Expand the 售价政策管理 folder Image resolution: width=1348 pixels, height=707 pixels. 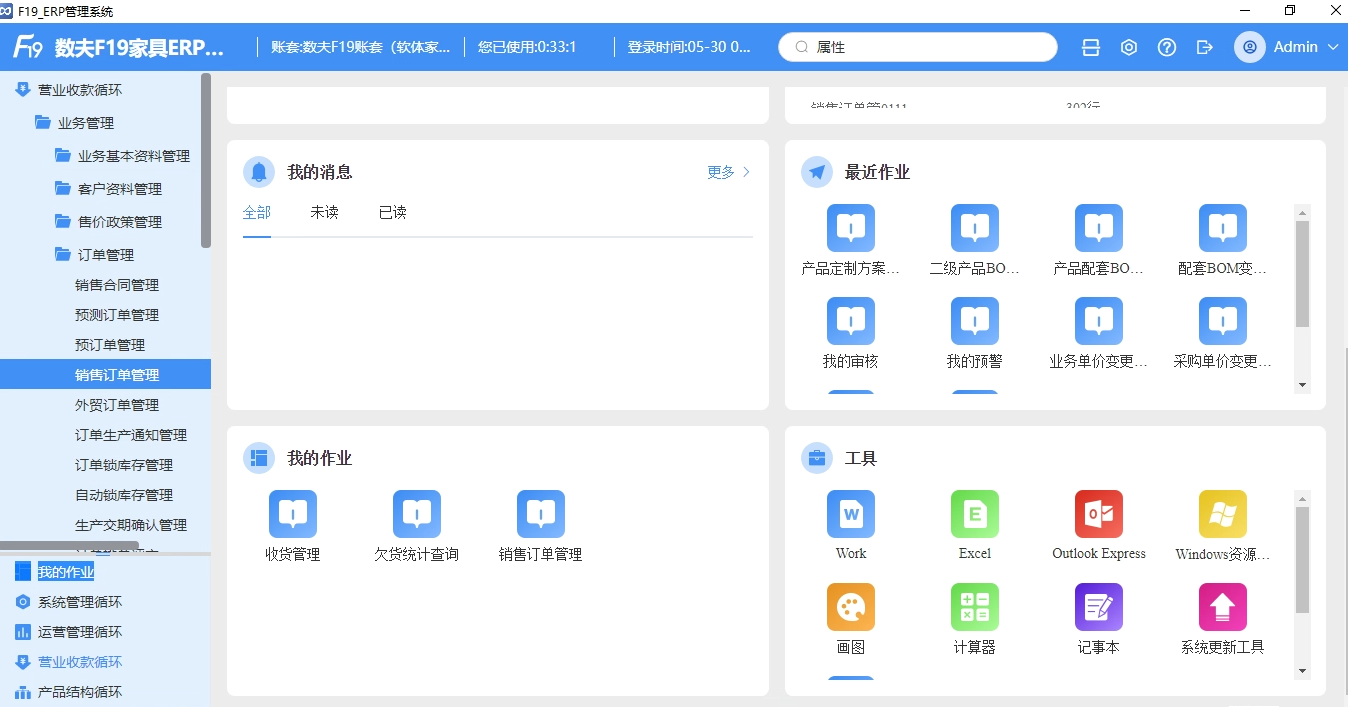click(108, 222)
